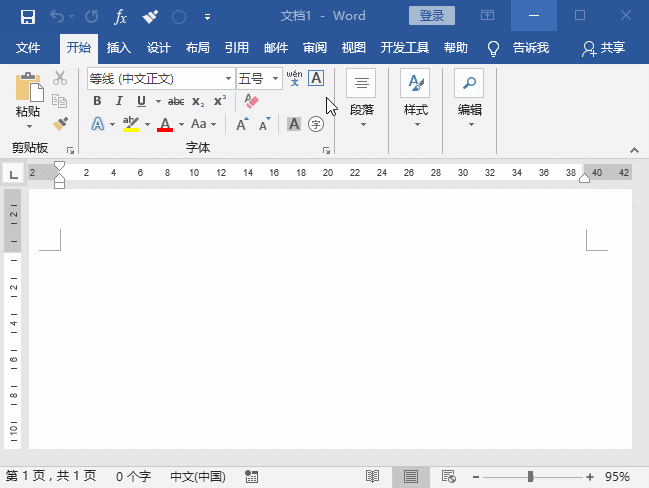Expand the 样式 styles dropdown
This screenshot has width=649, height=488.
pos(415,125)
